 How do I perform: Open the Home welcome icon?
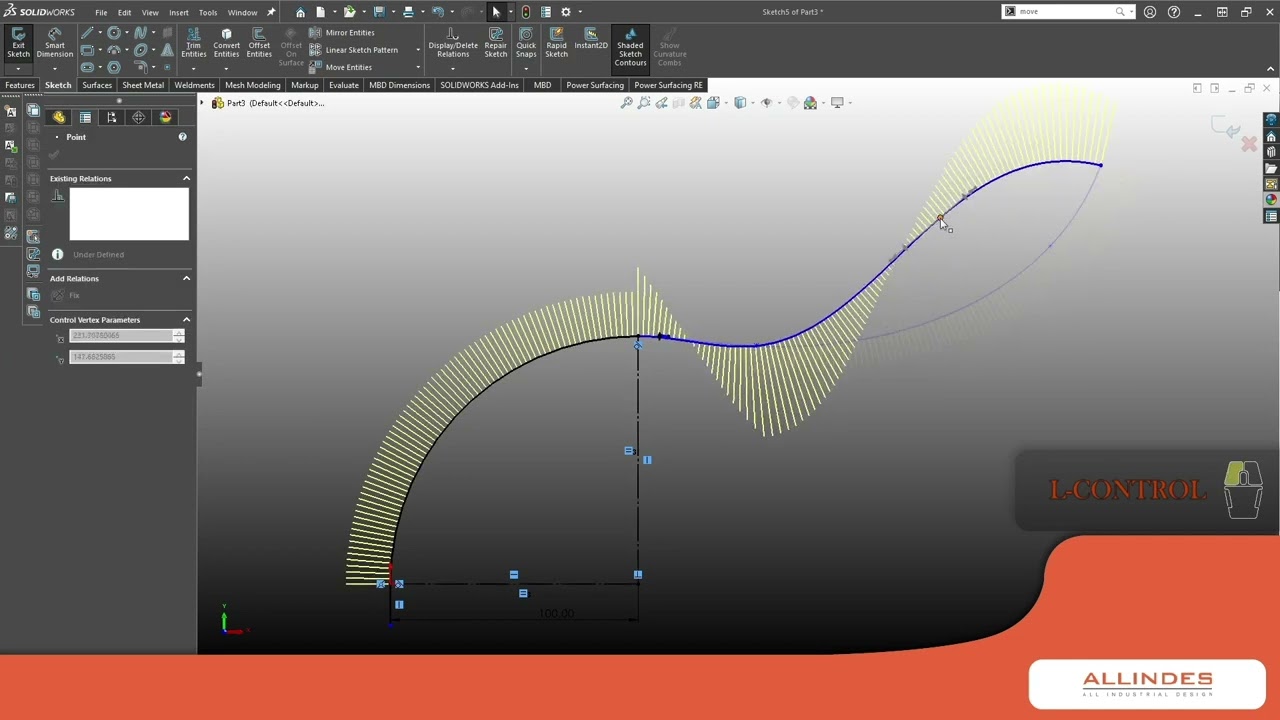pyautogui.click(x=300, y=12)
